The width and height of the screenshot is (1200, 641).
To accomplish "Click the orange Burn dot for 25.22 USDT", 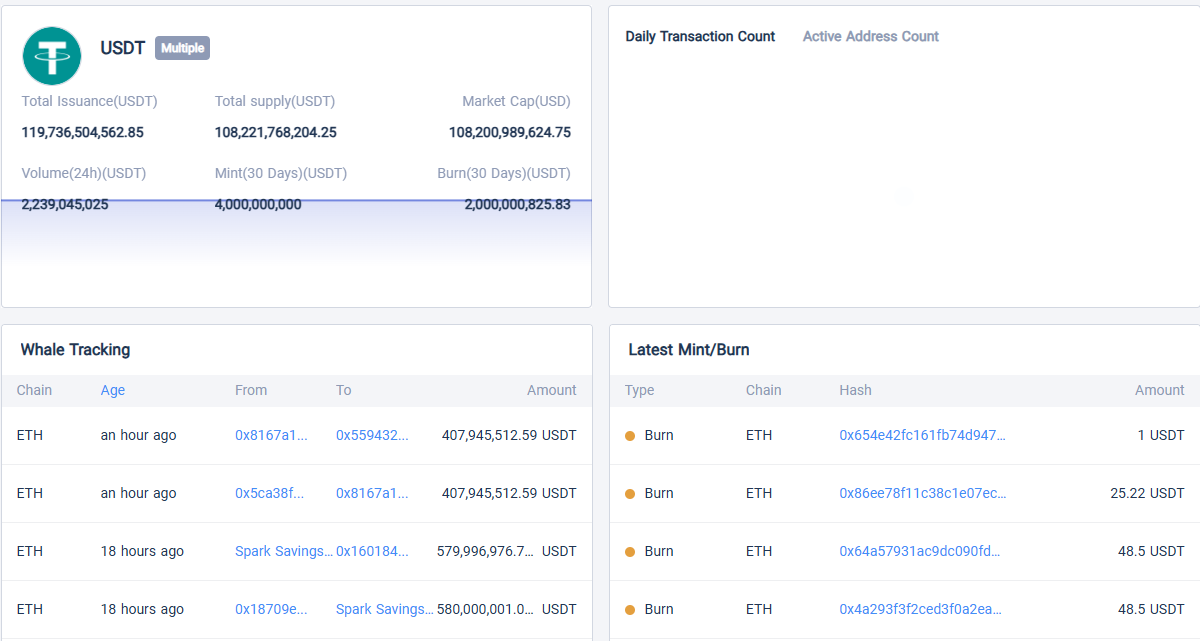I will click(630, 494).
